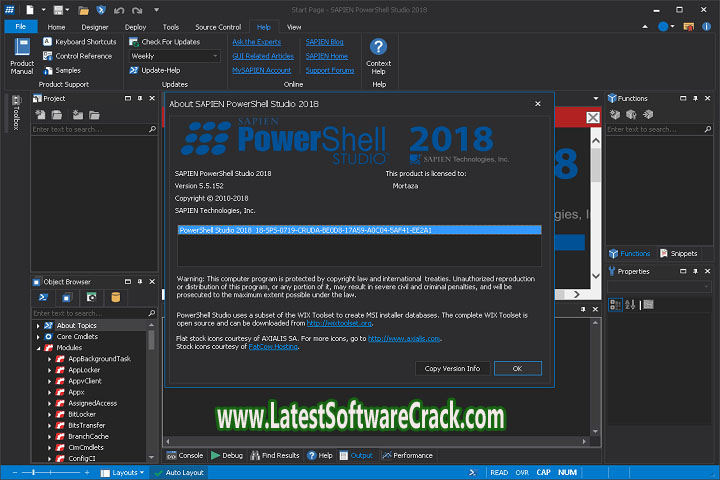Click the Save icon in quick access toolbar
The width and height of the screenshot is (720, 480).
coord(58,10)
